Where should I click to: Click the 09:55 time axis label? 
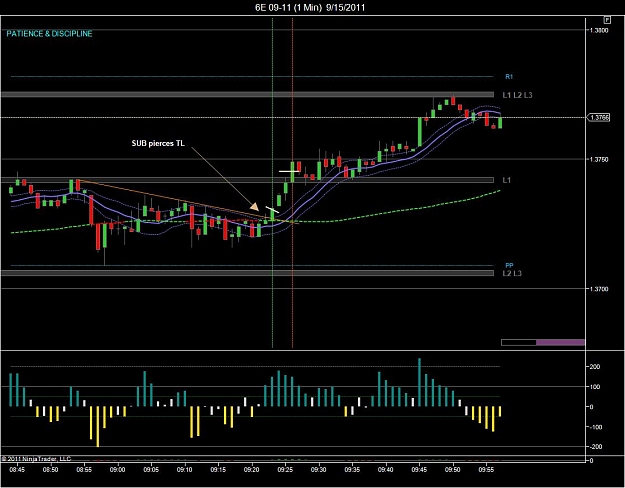(486, 470)
